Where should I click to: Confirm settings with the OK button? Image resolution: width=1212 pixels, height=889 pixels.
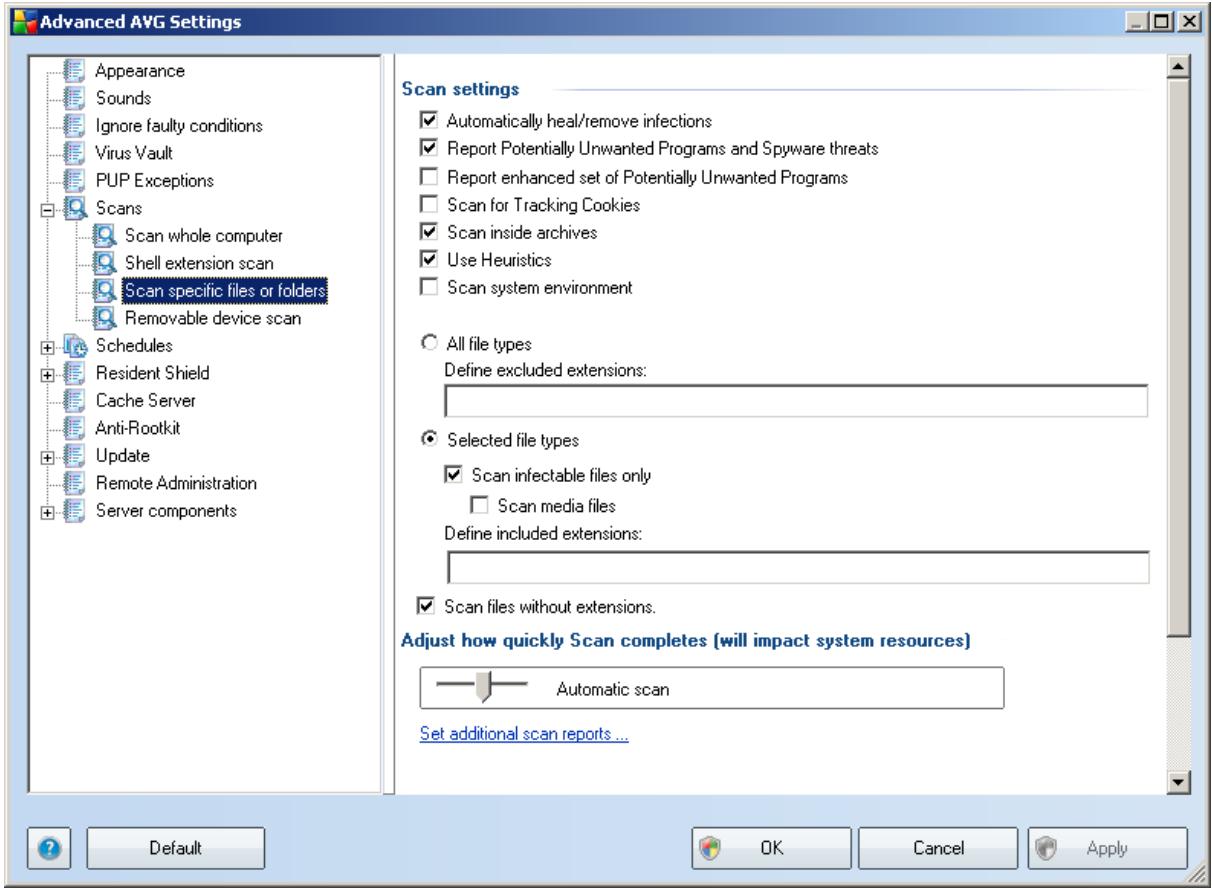point(772,847)
